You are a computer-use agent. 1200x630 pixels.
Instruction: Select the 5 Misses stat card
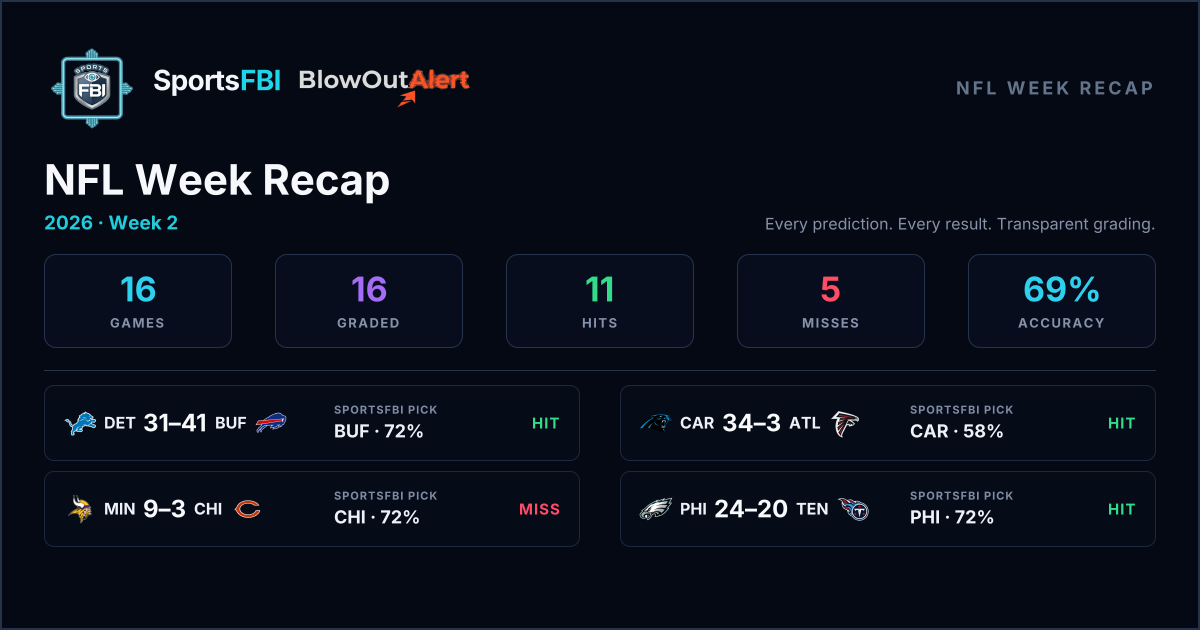click(x=831, y=301)
